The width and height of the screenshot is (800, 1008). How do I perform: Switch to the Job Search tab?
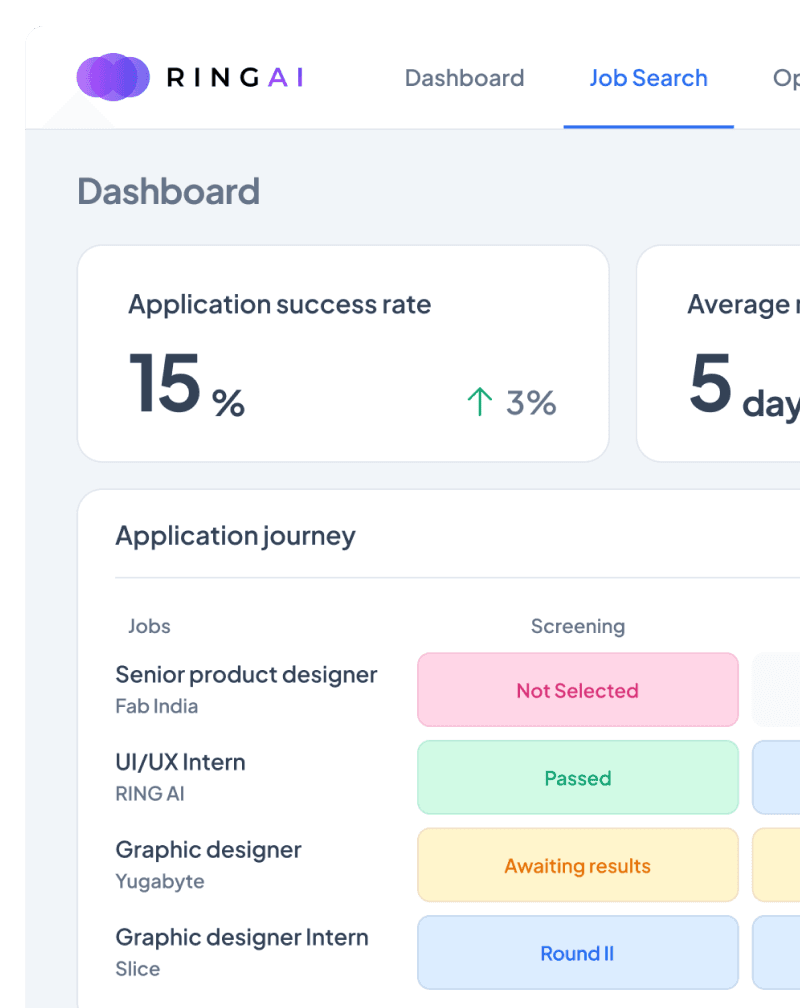pyautogui.click(x=648, y=78)
